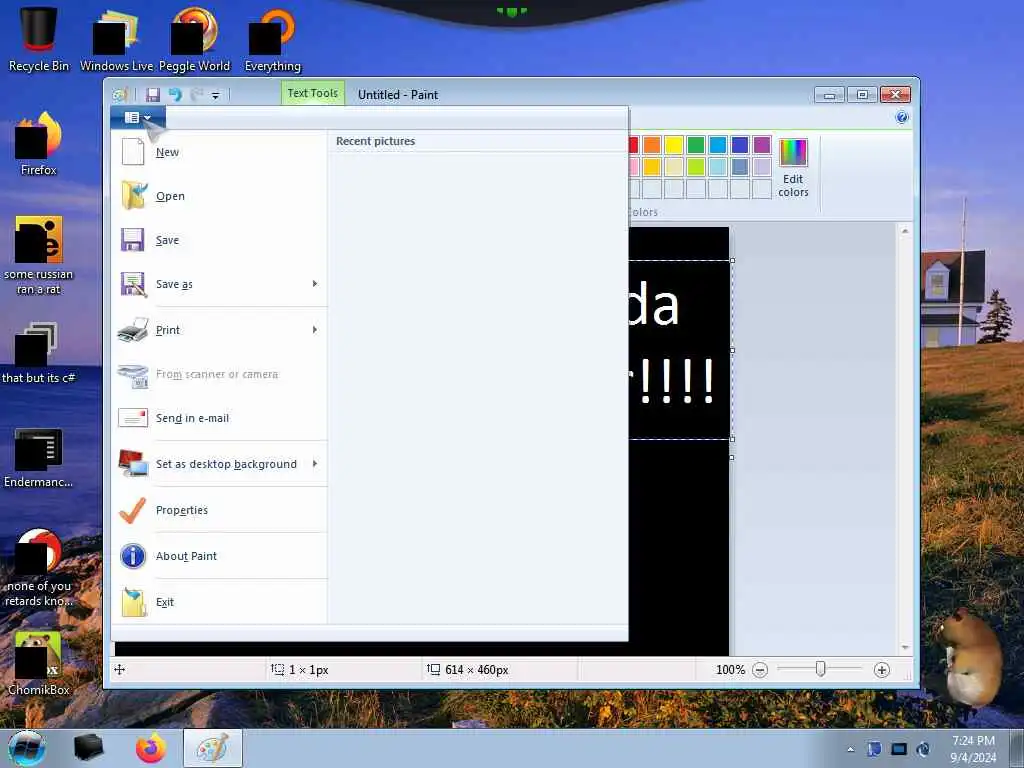The image size is (1024, 768).
Task: Click the 100% zoom level text
Action: coord(730,670)
